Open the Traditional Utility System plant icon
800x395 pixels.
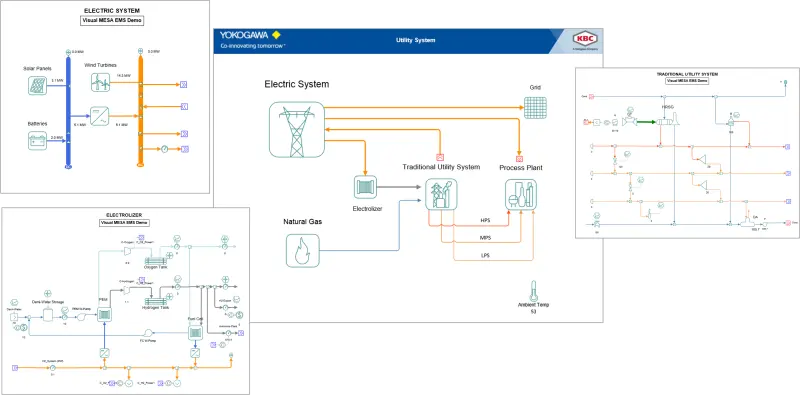(x=441, y=194)
